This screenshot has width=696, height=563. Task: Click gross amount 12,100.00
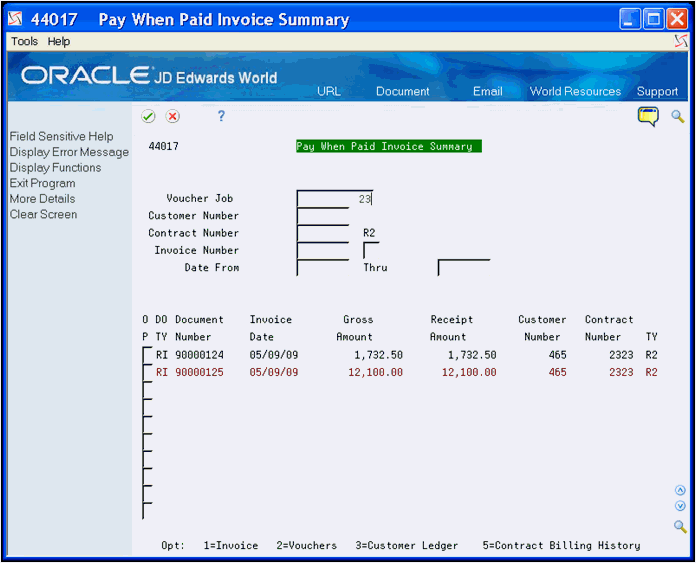376,373
